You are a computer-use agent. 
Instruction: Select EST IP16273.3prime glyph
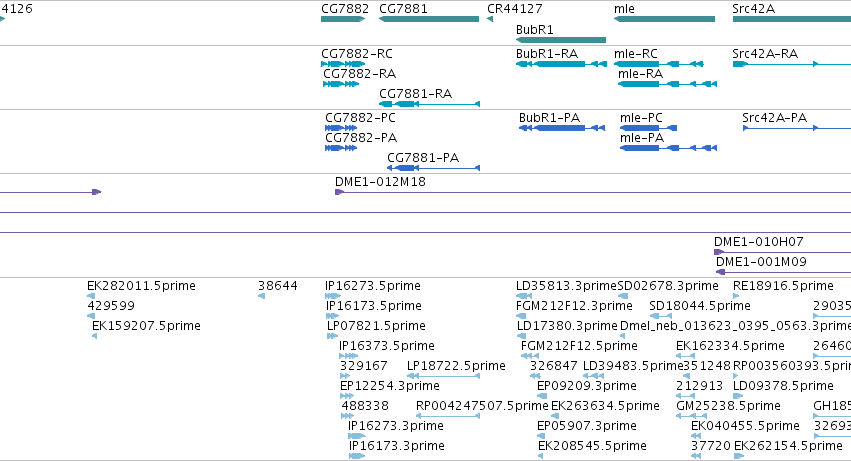357,436
